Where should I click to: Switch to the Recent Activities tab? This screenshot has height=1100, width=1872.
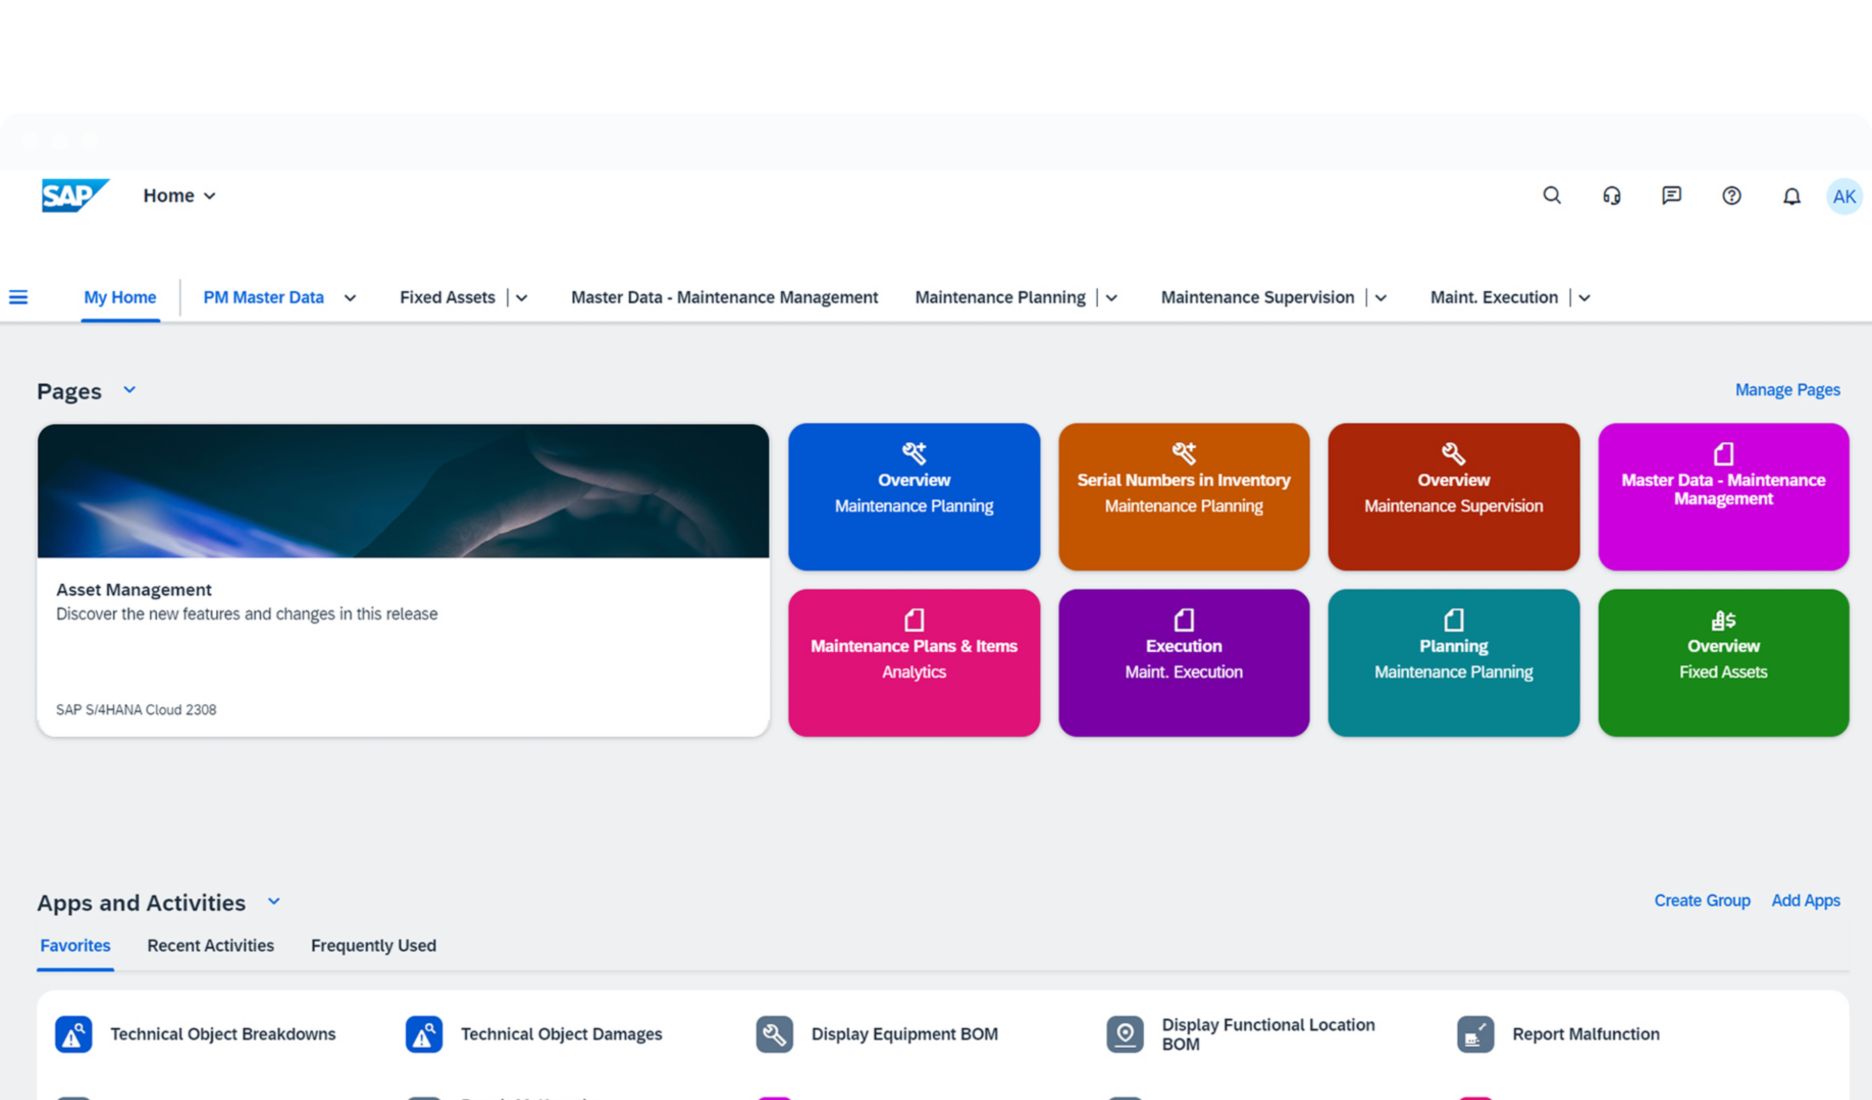tap(210, 946)
